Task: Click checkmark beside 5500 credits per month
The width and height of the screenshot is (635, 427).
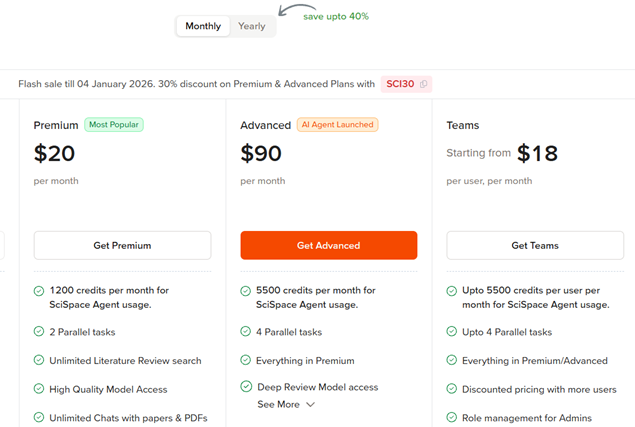Action: 246,291
